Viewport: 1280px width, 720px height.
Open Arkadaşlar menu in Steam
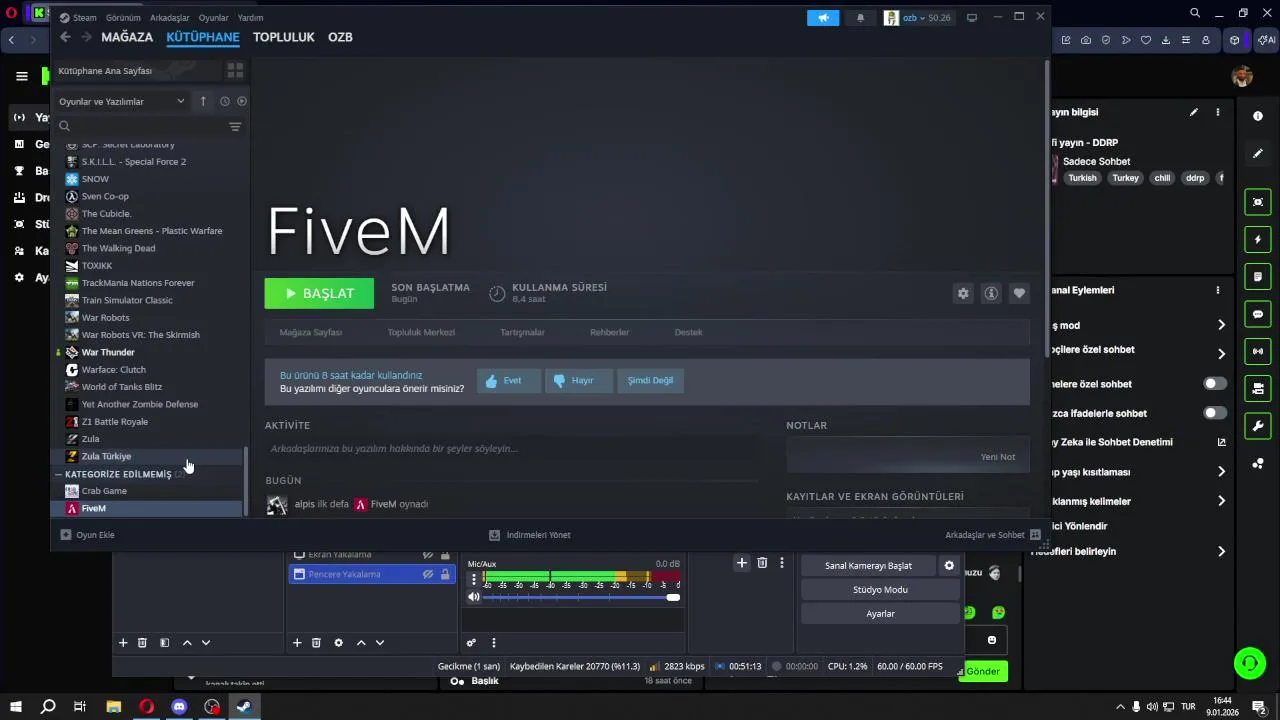[x=170, y=18]
